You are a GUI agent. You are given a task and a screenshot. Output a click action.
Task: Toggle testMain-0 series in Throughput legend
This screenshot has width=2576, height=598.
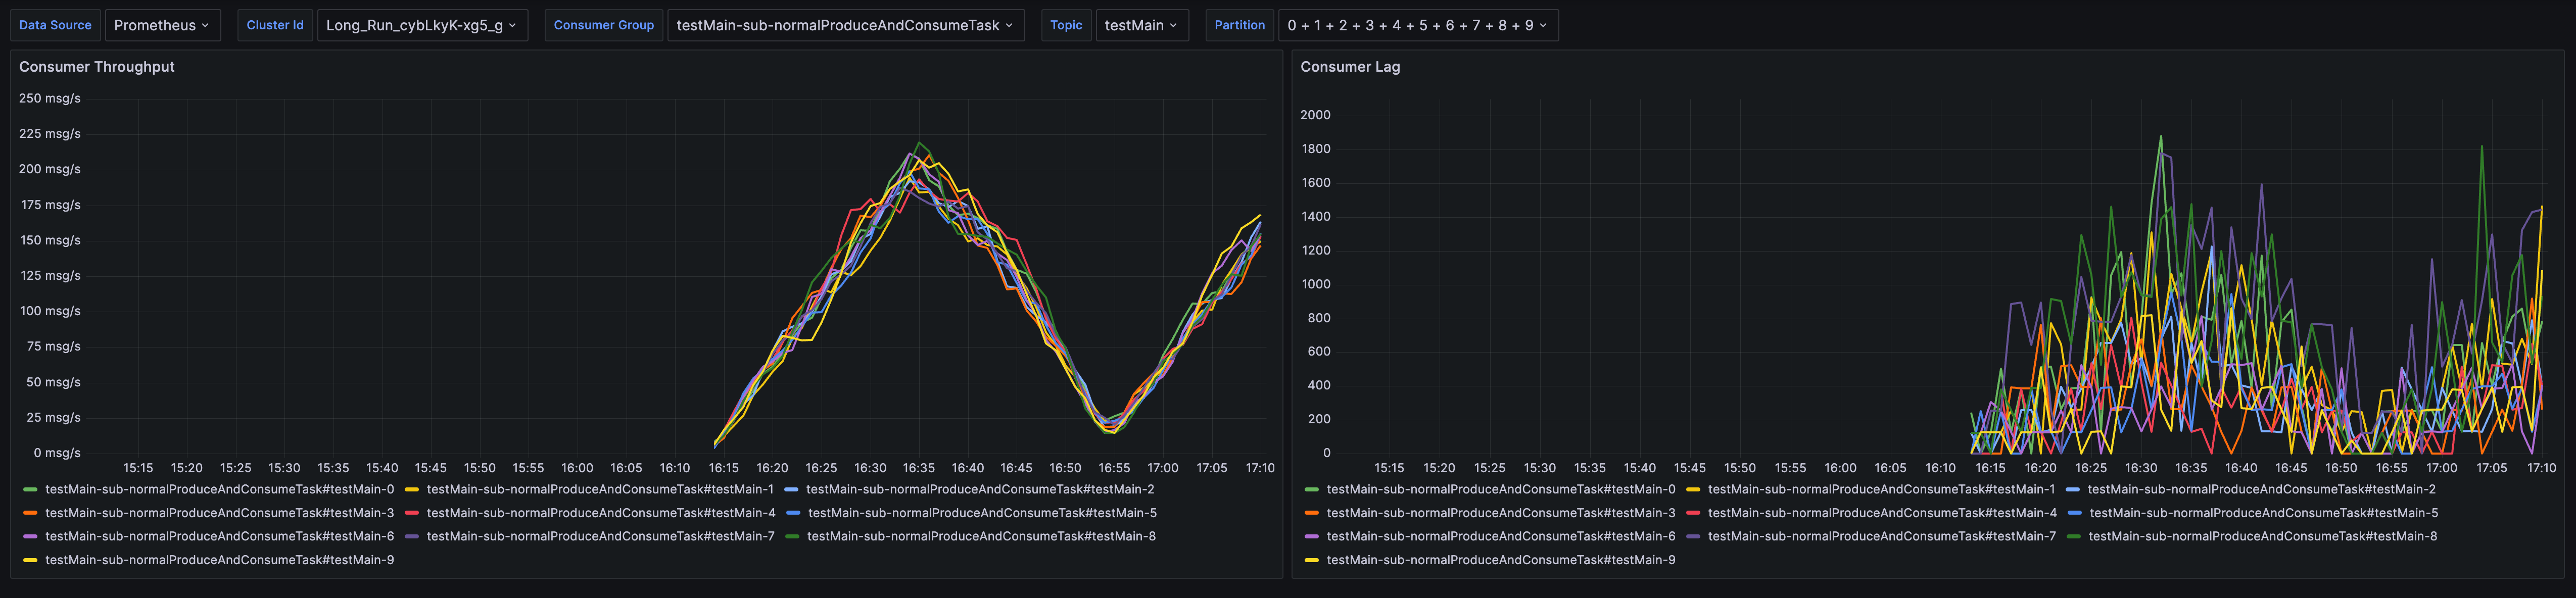coord(219,489)
